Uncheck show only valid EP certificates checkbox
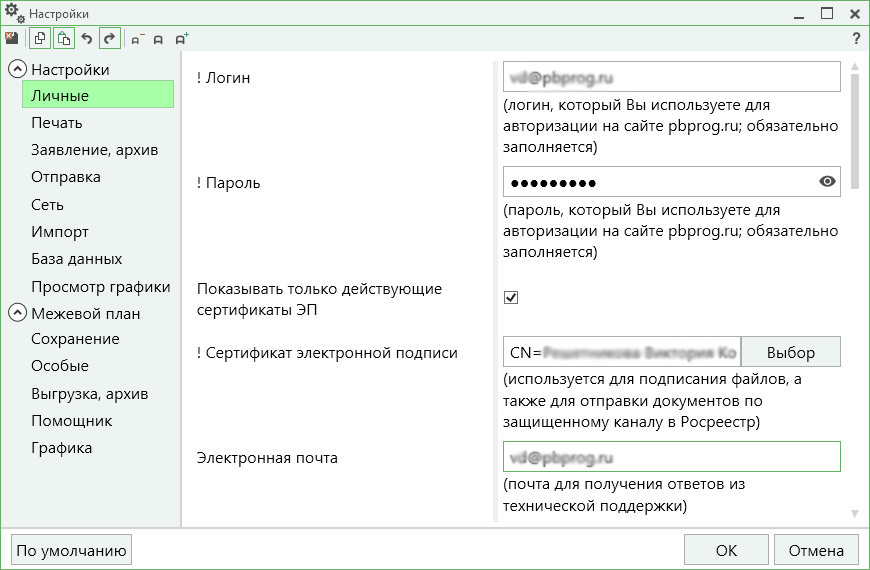Image resolution: width=870 pixels, height=570 pixels. (x=511, y=297)
